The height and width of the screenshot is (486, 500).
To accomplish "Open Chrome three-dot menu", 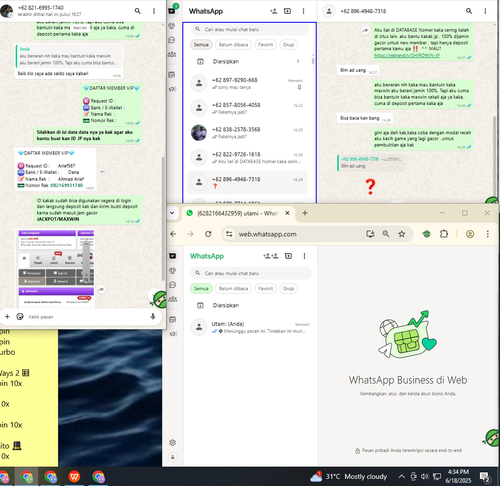I will coord(488,234).
